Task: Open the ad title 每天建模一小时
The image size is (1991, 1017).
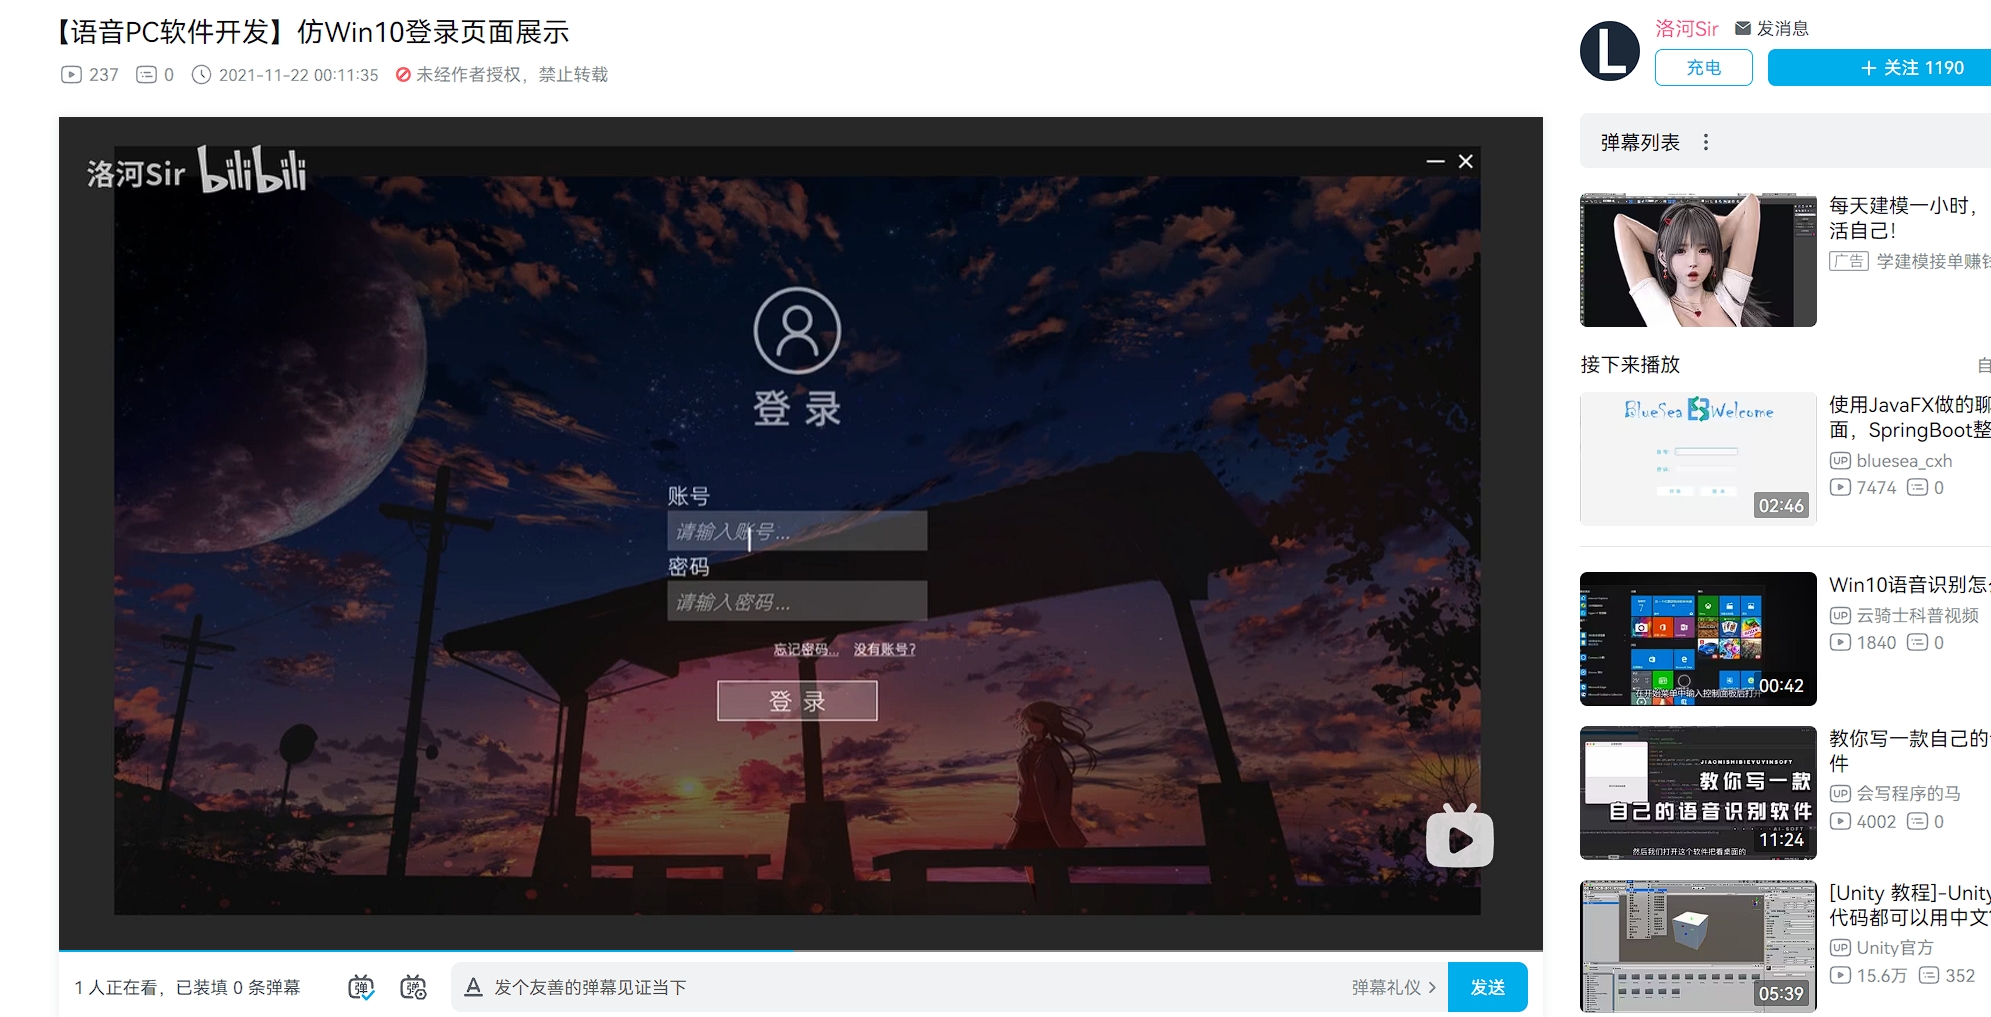Action: point(1908,218)
